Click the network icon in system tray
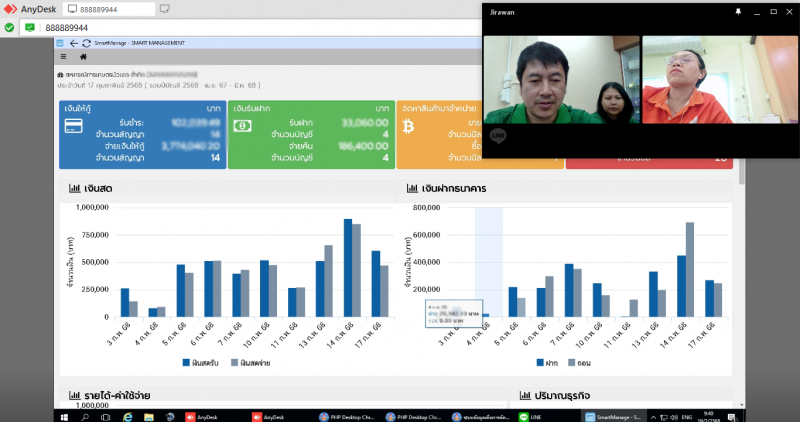This screenshot has width=800, height=422. click(x=664, y=417)
